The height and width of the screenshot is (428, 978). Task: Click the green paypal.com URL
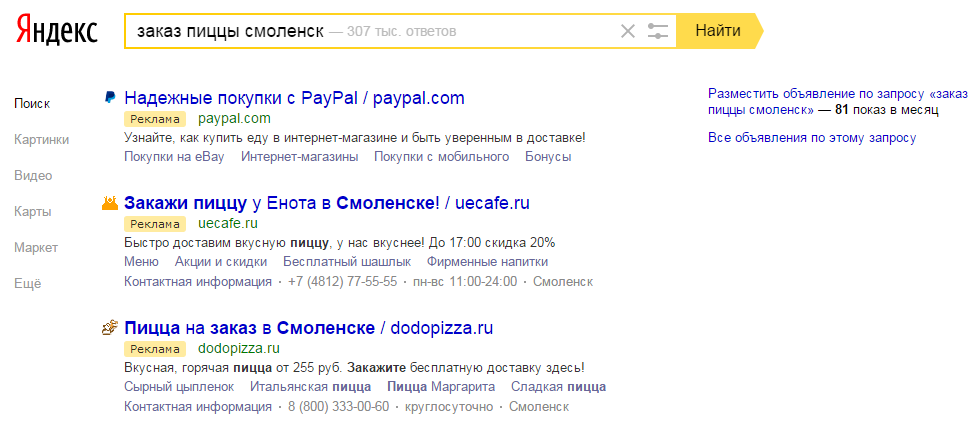[234, 119]
